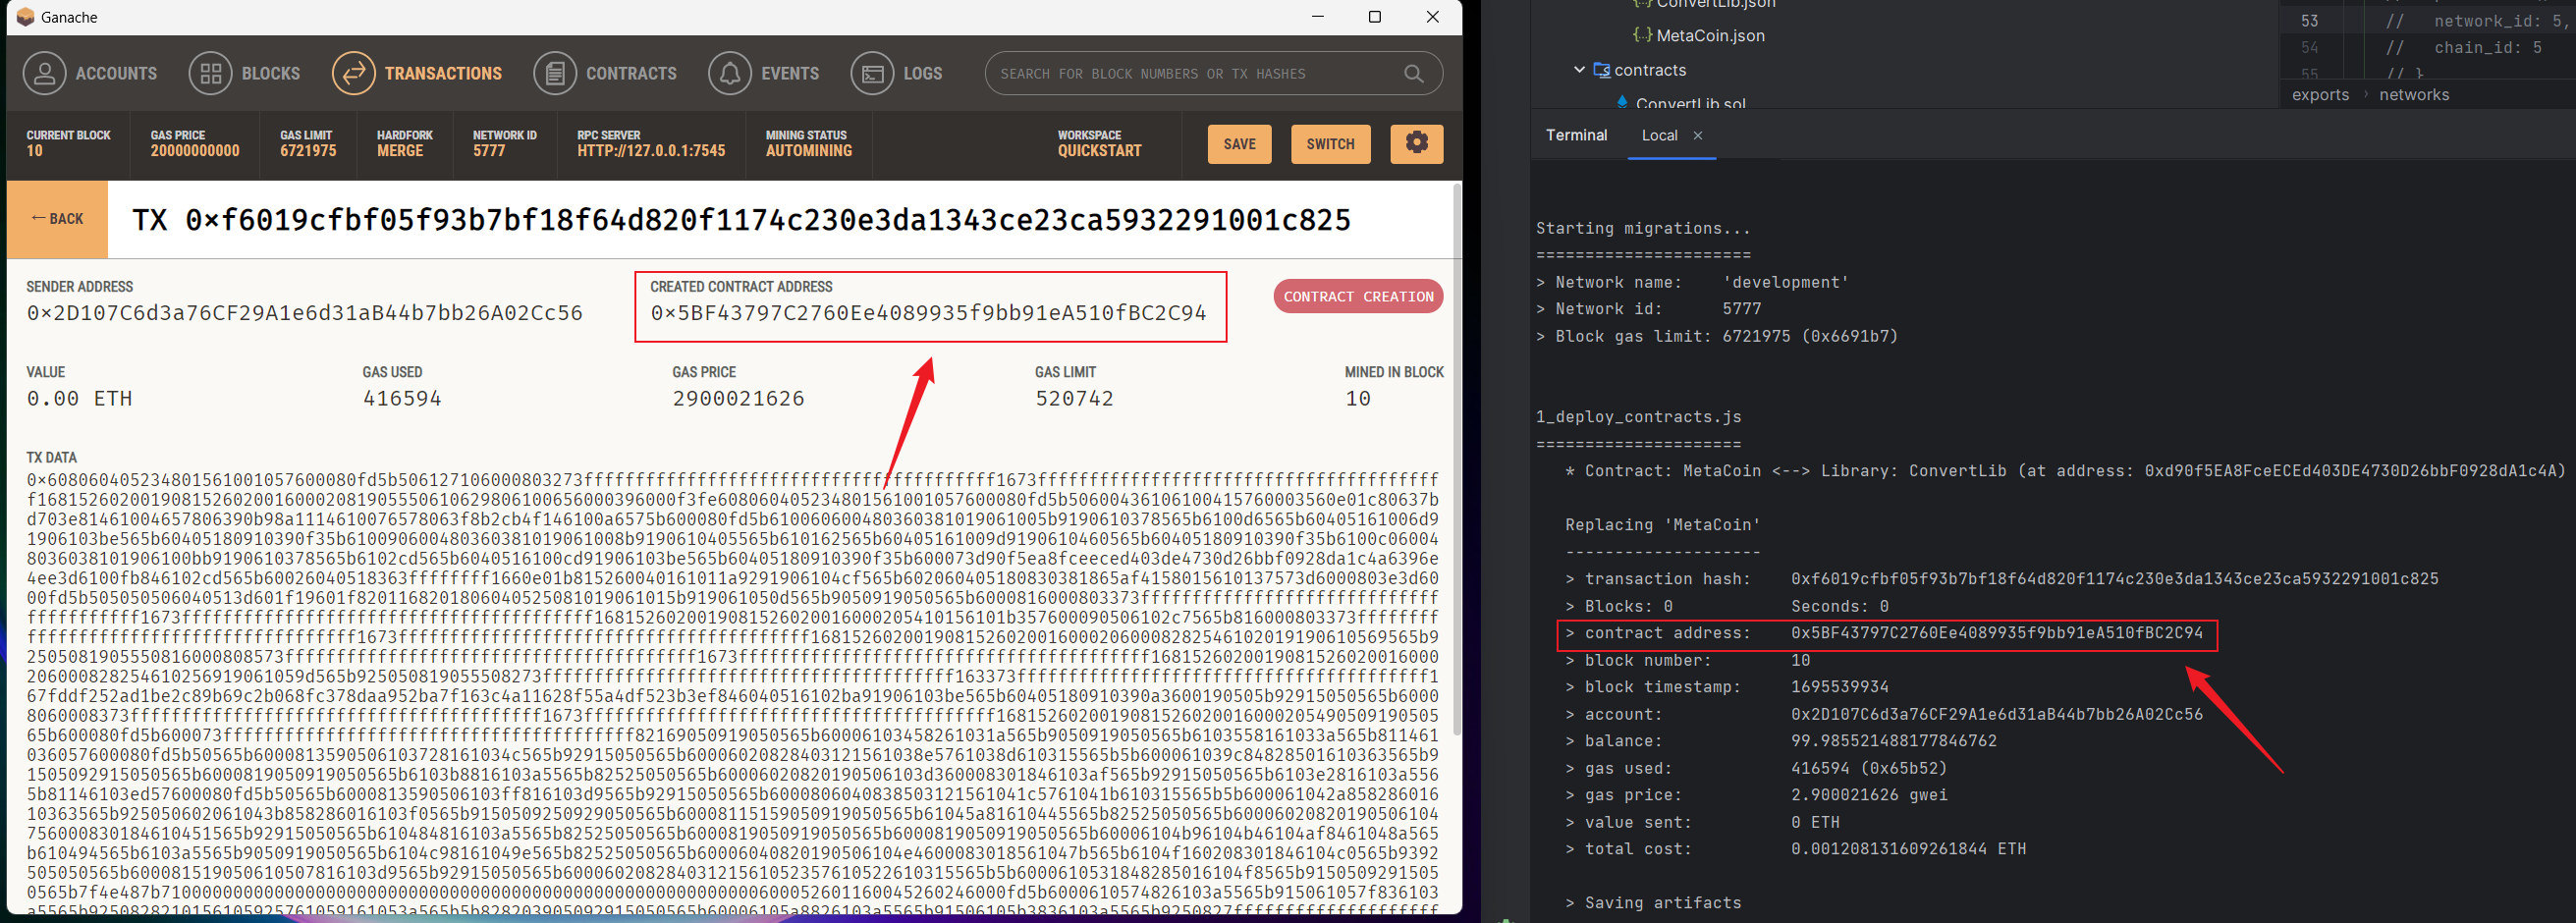Screen dimensions: 2576x923
Task: Open the Accounts page in Ganache
Action: point(90,74)
